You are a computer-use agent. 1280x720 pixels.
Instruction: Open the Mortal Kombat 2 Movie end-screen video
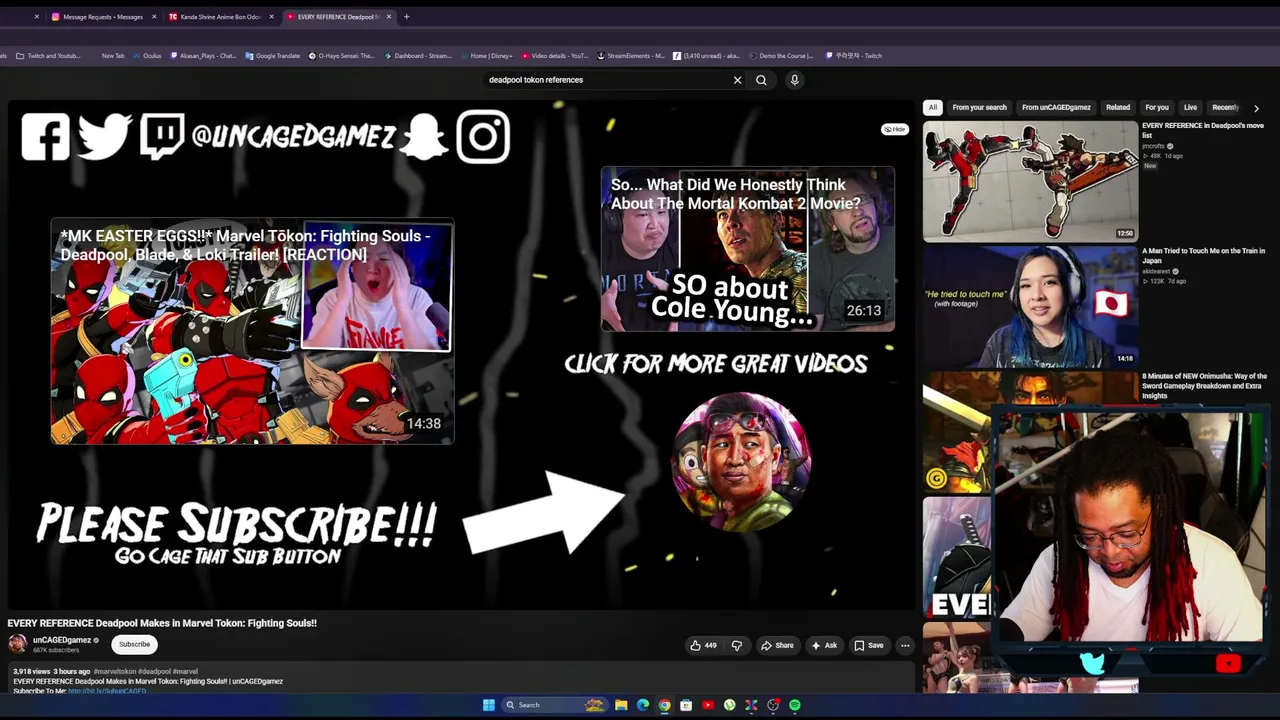(748, 249)
